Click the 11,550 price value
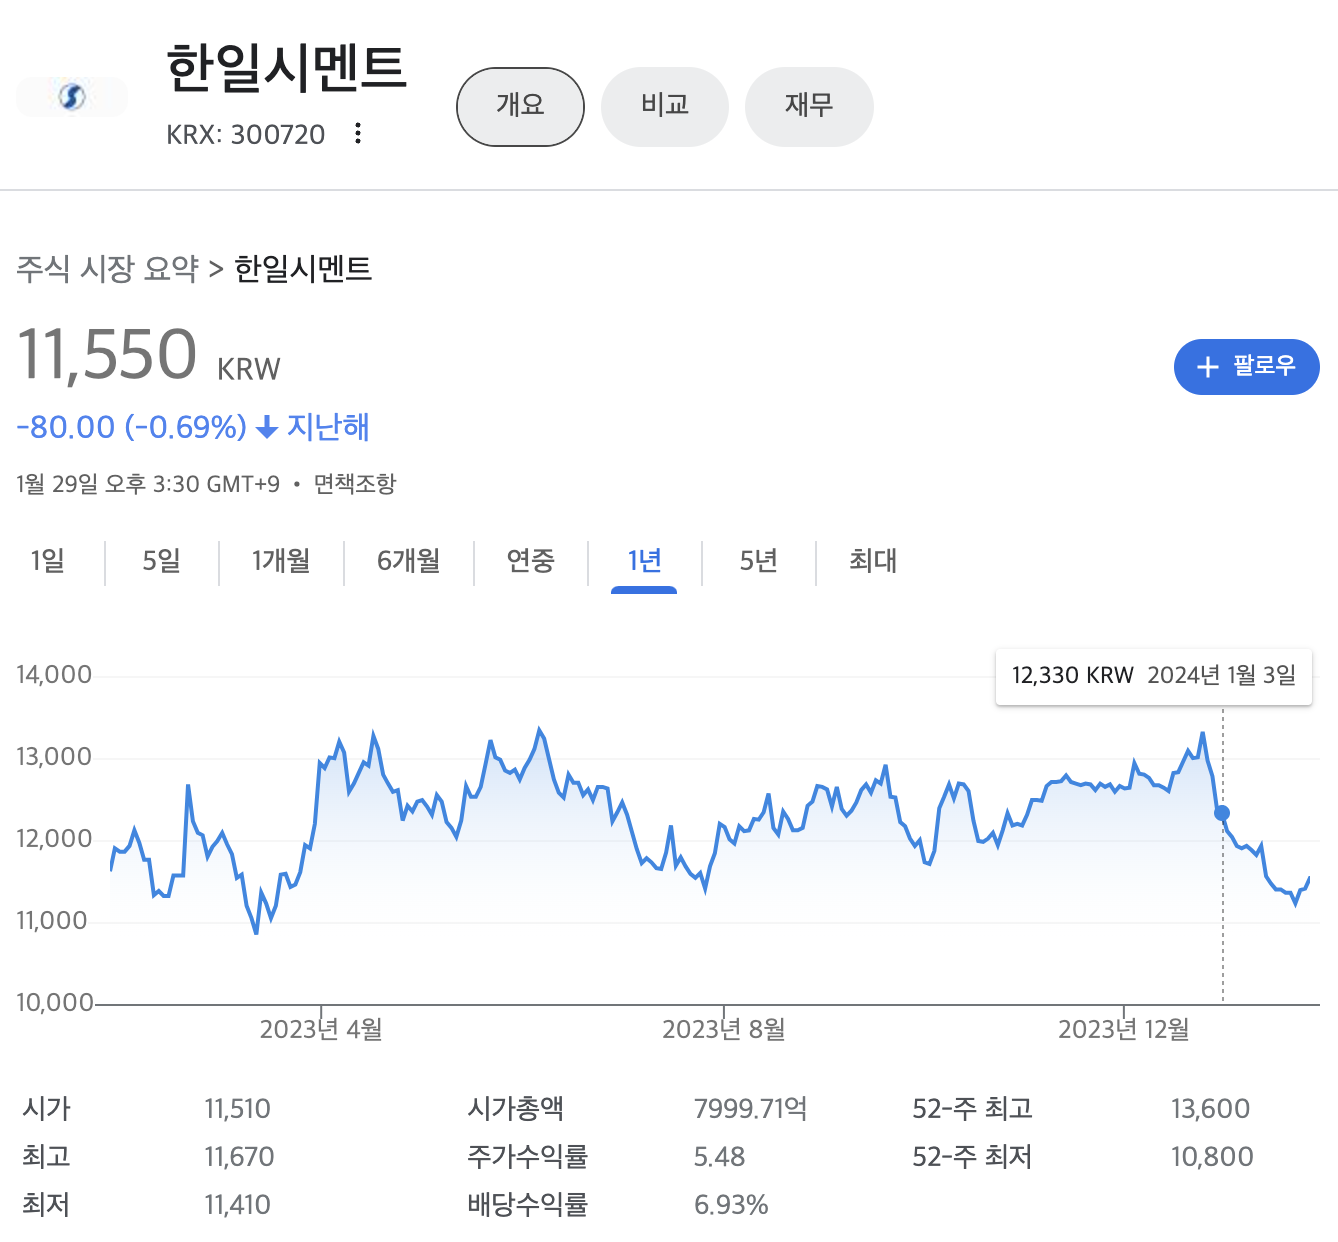Image resolution: width=1338 pixels, height=1242 pixels. [x=107, y=355]
